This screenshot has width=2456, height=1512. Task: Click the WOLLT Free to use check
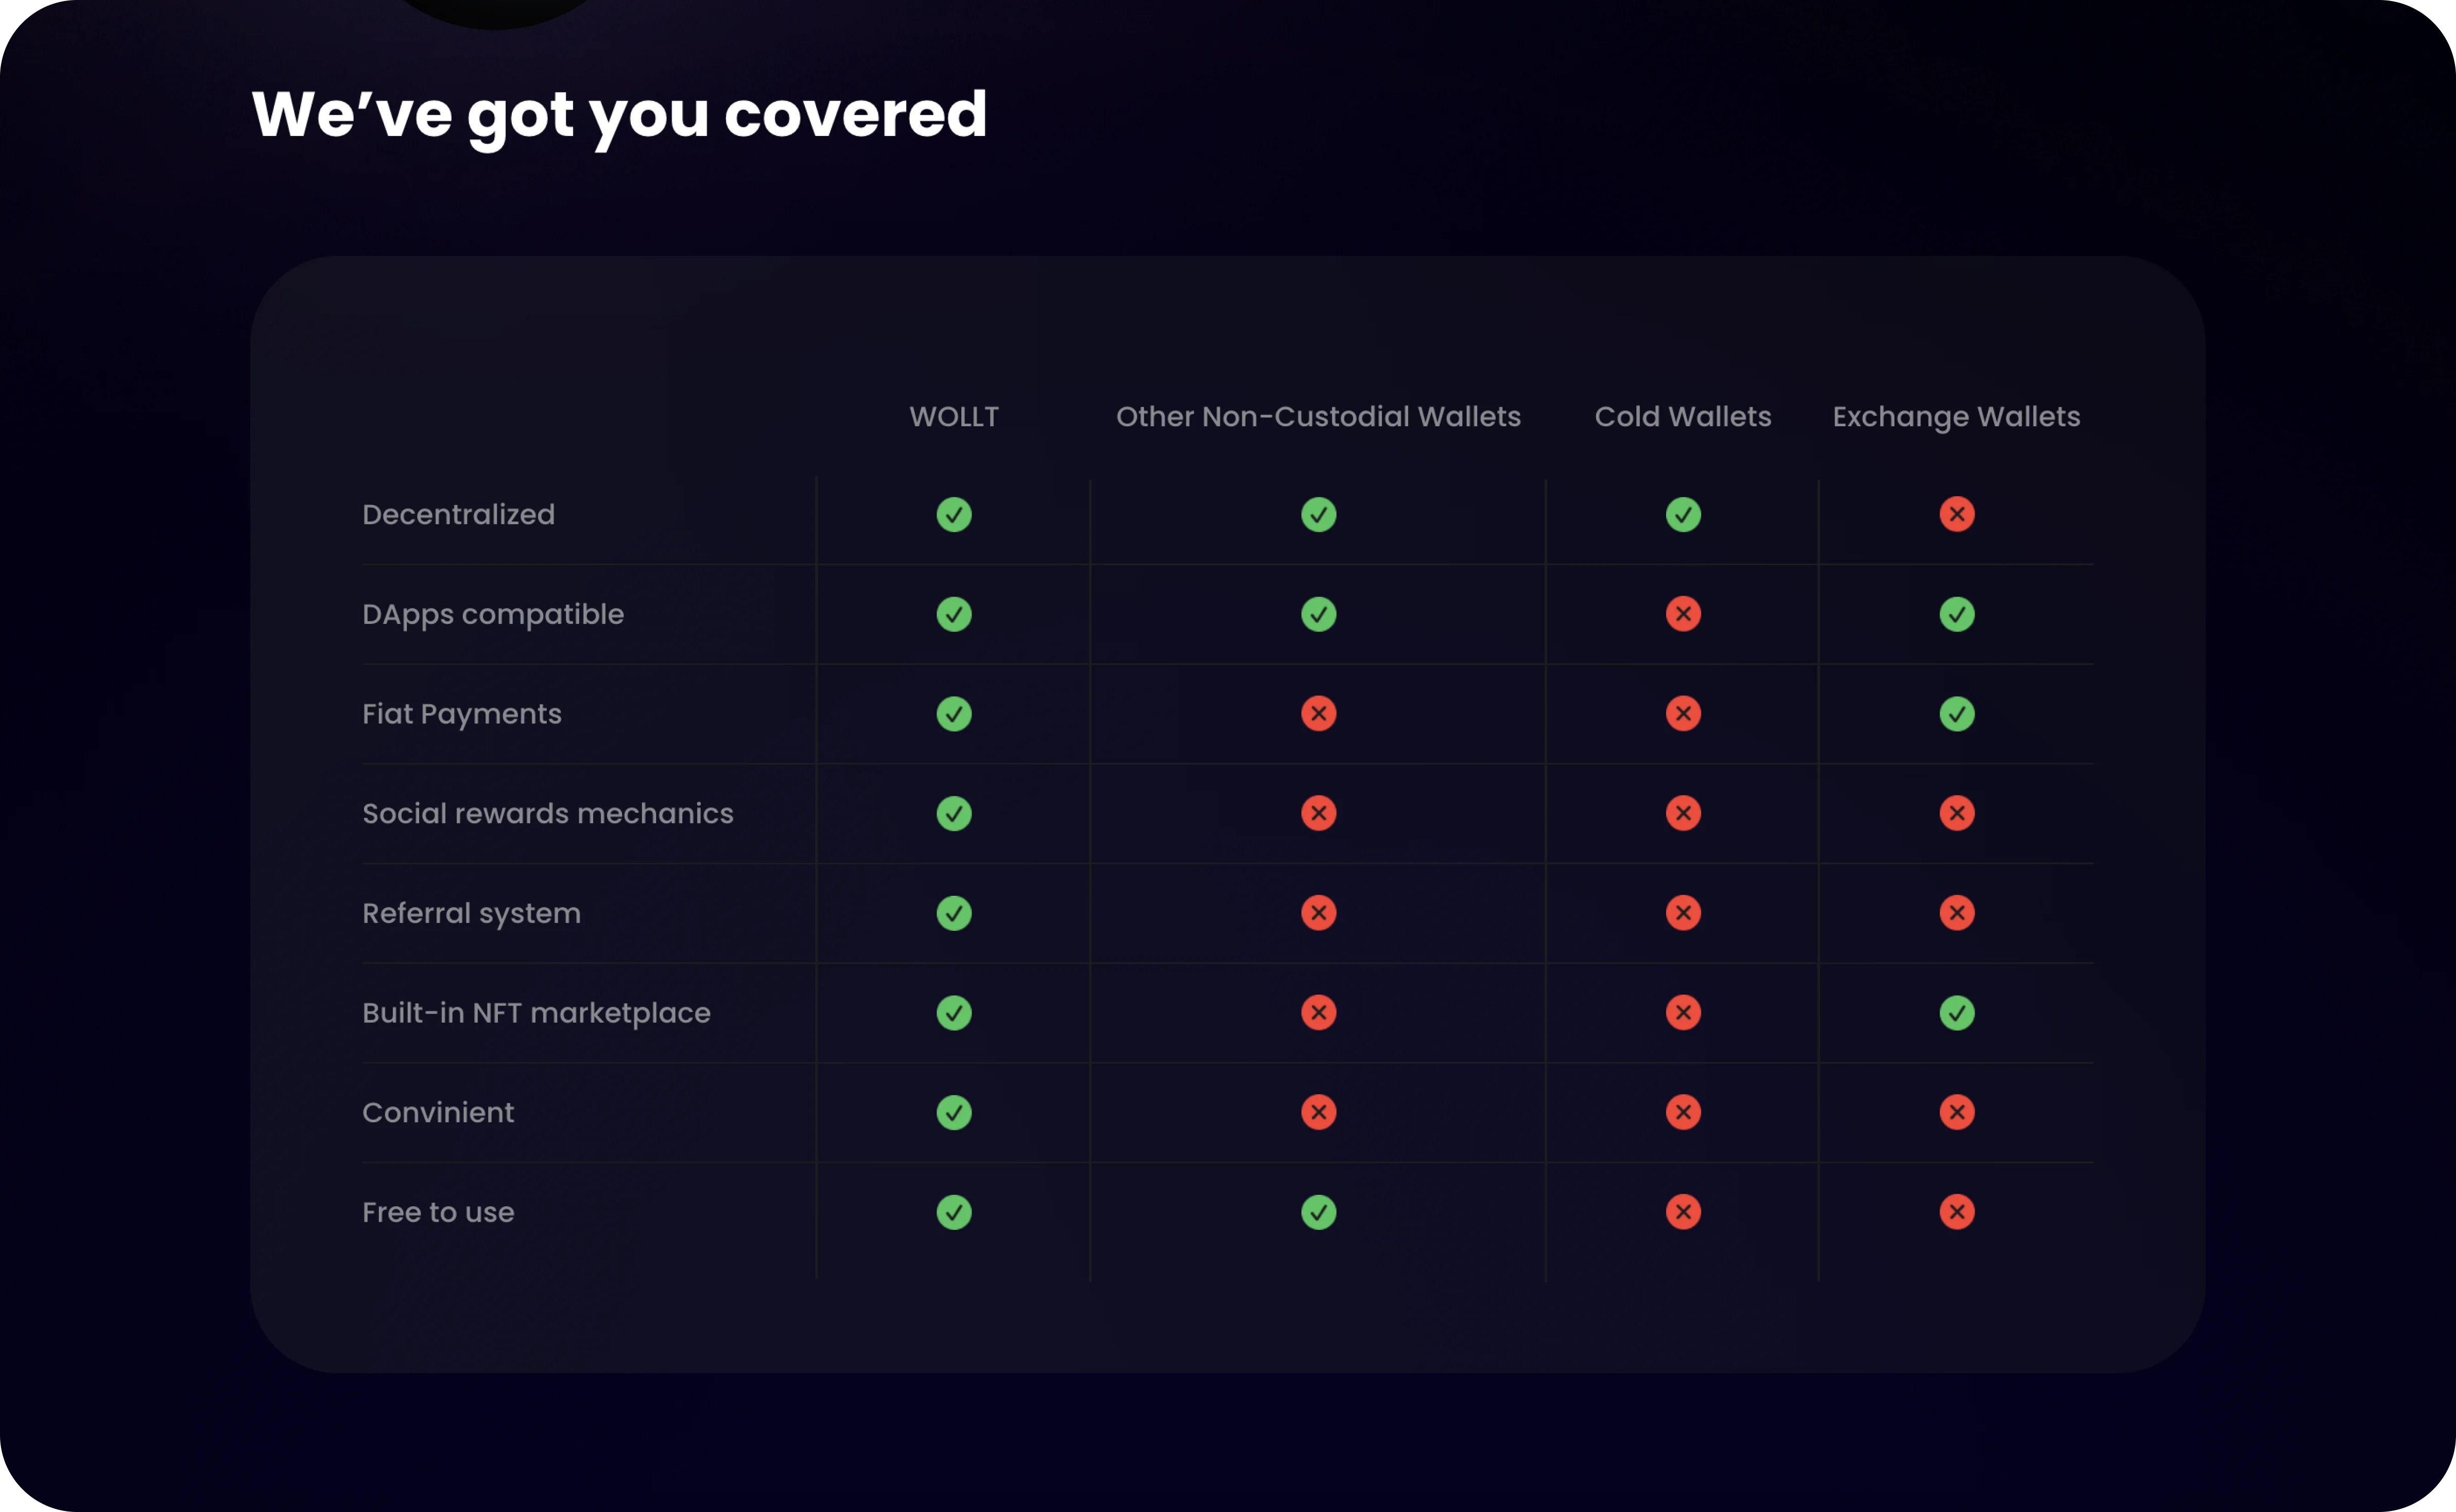[x=954, y=1211]
